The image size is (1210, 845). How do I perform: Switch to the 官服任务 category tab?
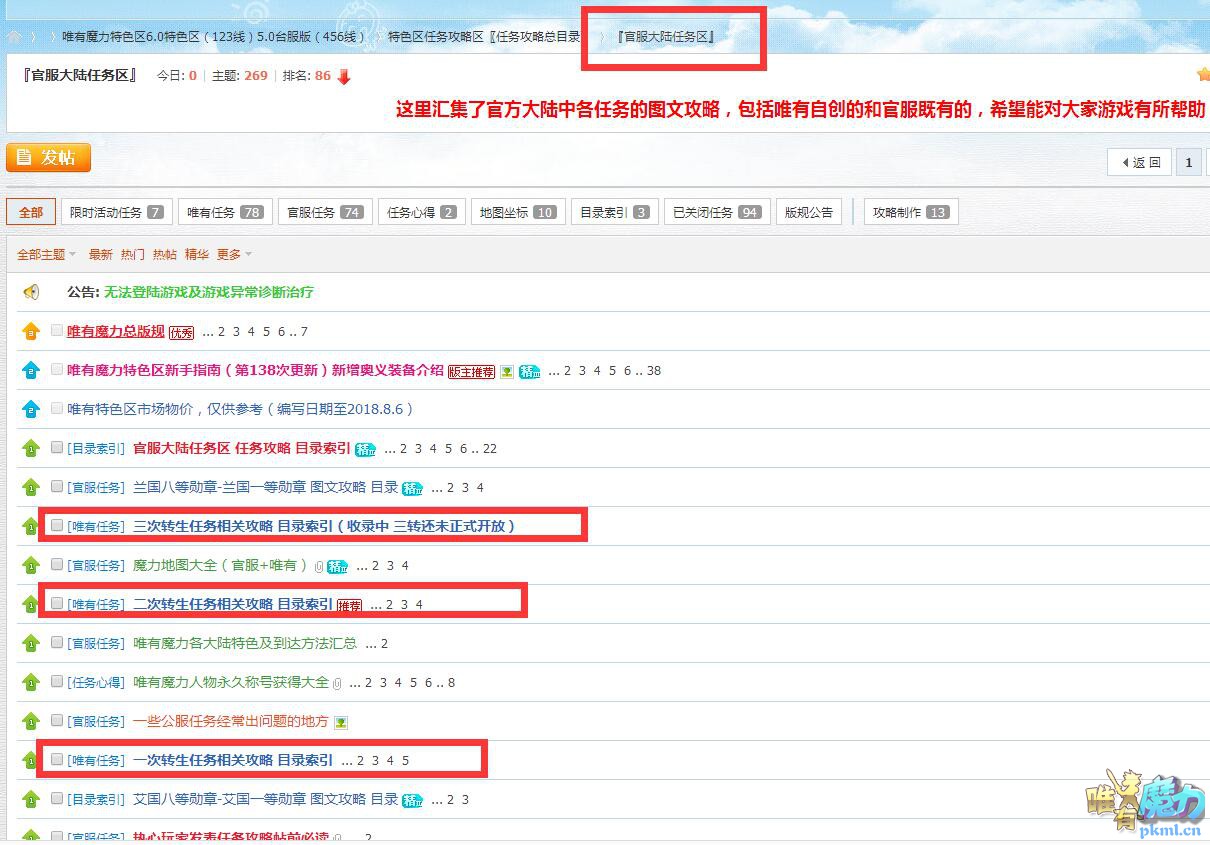pos(324,212)
